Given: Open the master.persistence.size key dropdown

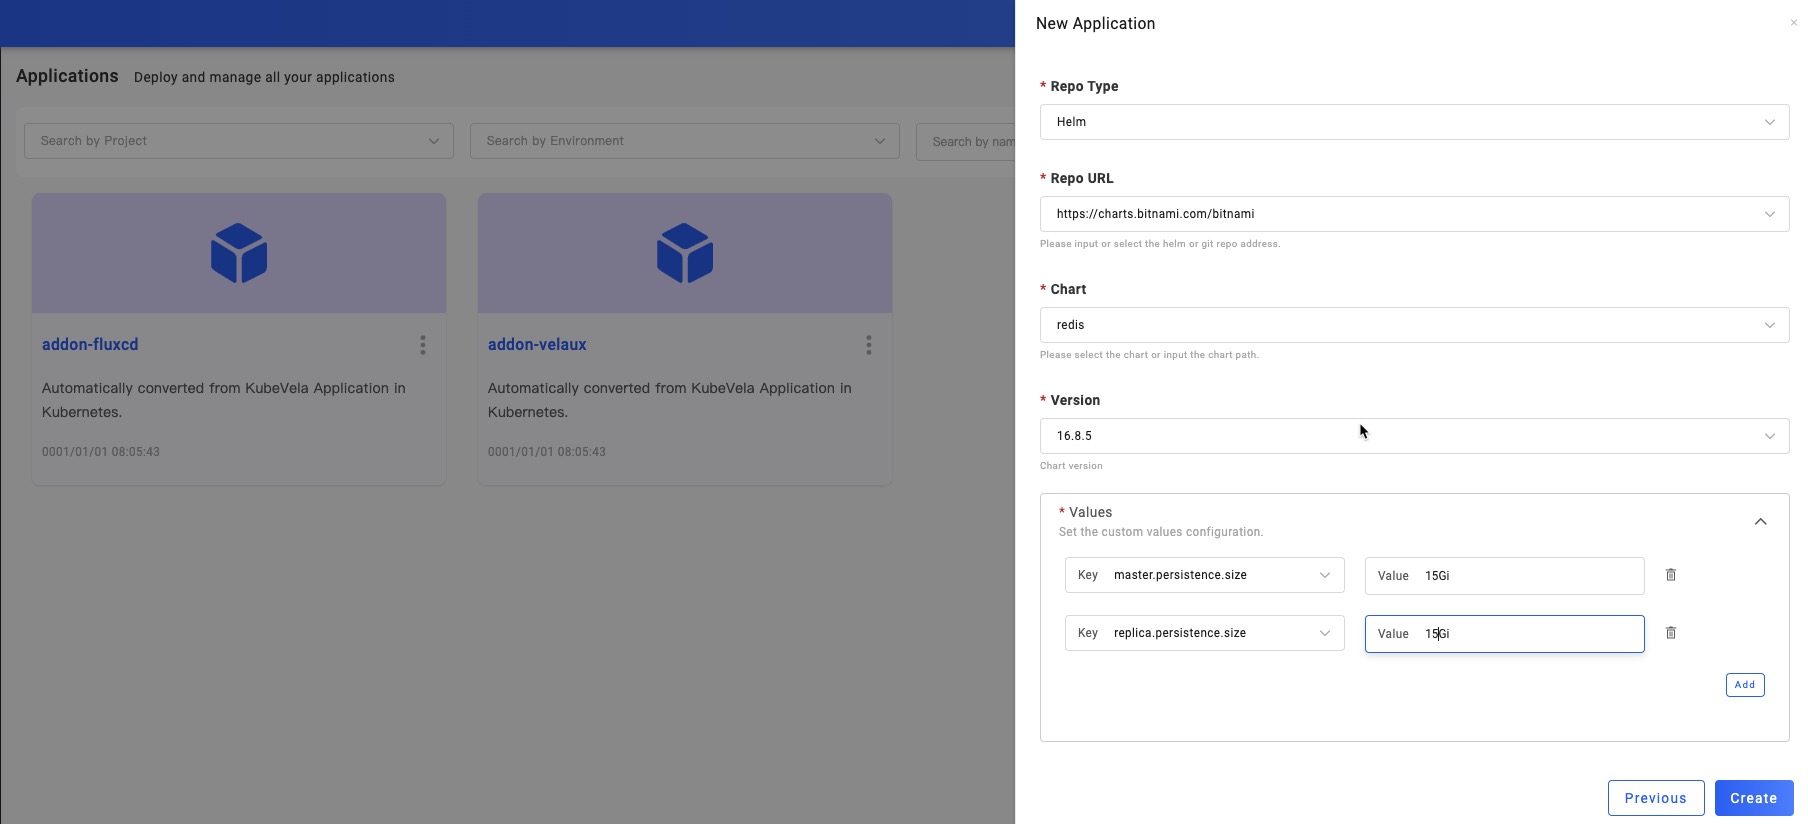Looking at the screenshot, I should tap(1205, 575).
